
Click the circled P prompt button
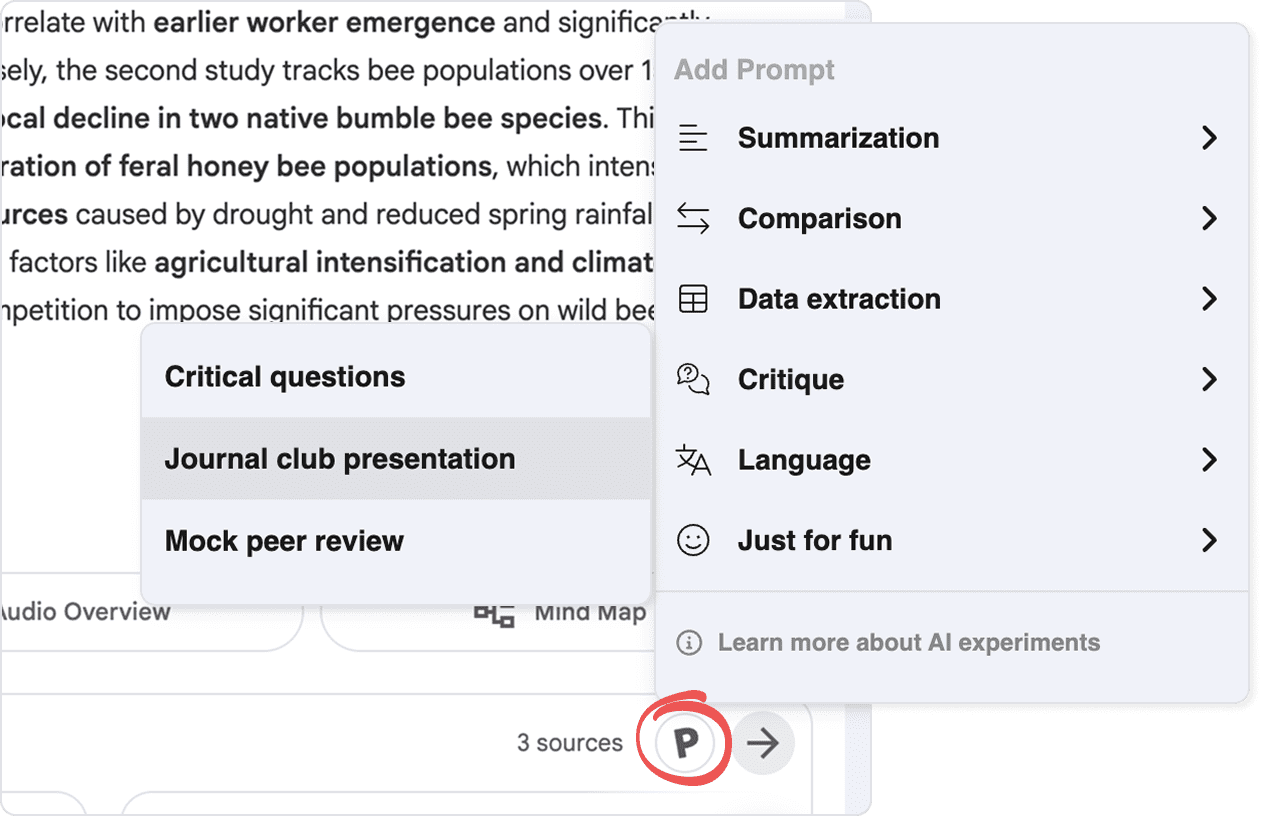click(685, 743)
